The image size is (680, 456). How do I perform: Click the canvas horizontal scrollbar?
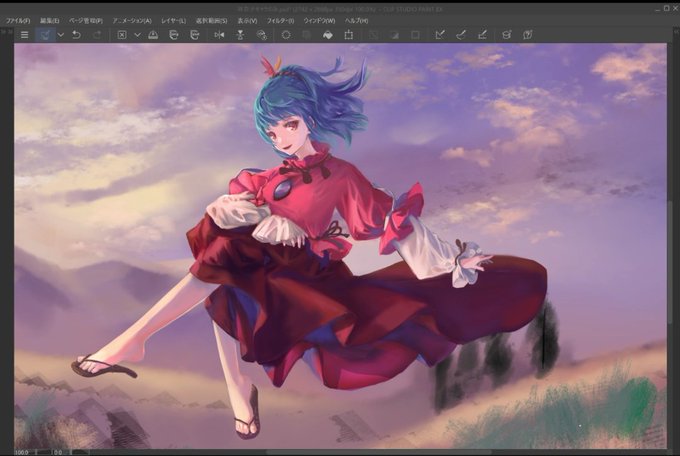pos(377,452)
